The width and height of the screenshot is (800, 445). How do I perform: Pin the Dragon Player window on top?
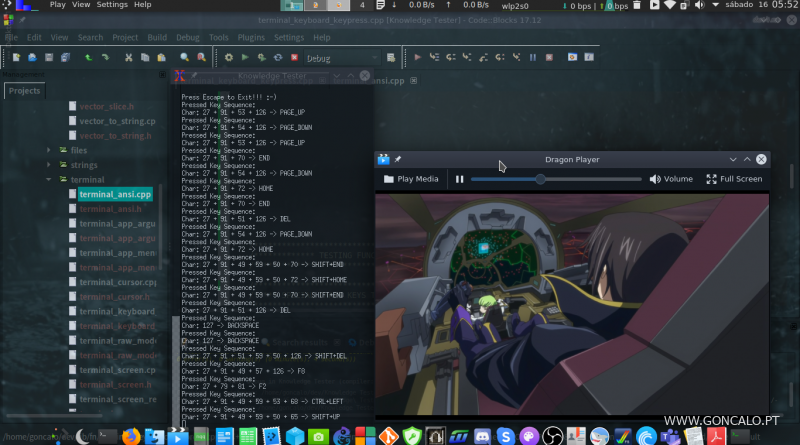[397, 159]
